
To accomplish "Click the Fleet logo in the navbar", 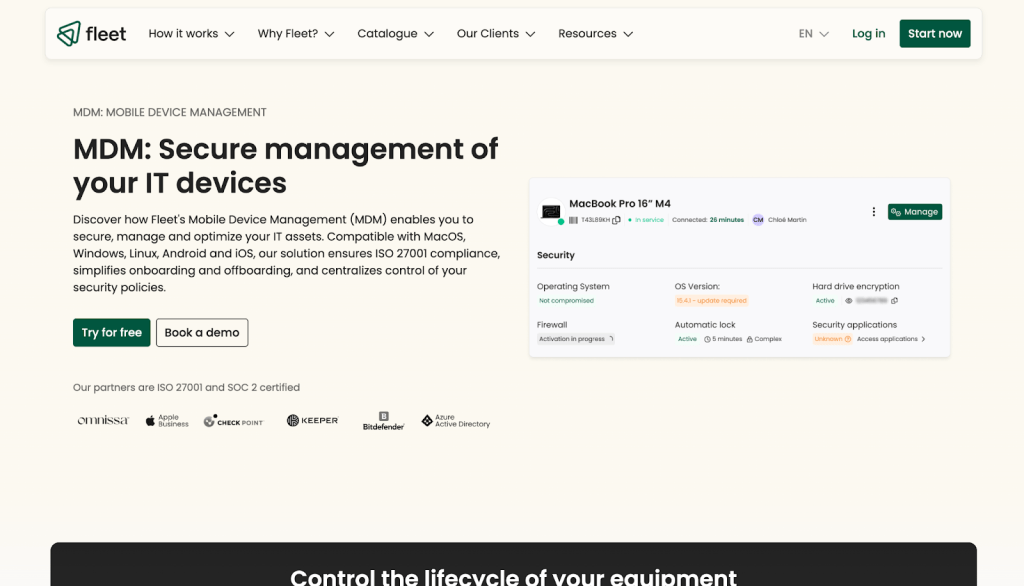I will point(92,34).
